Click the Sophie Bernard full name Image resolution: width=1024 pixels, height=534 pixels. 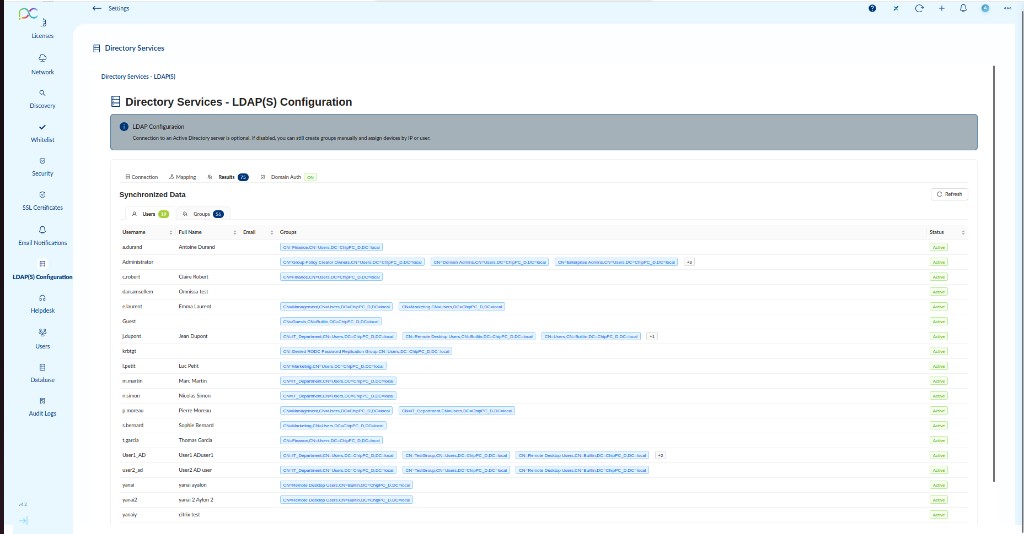tap(196, 425)
